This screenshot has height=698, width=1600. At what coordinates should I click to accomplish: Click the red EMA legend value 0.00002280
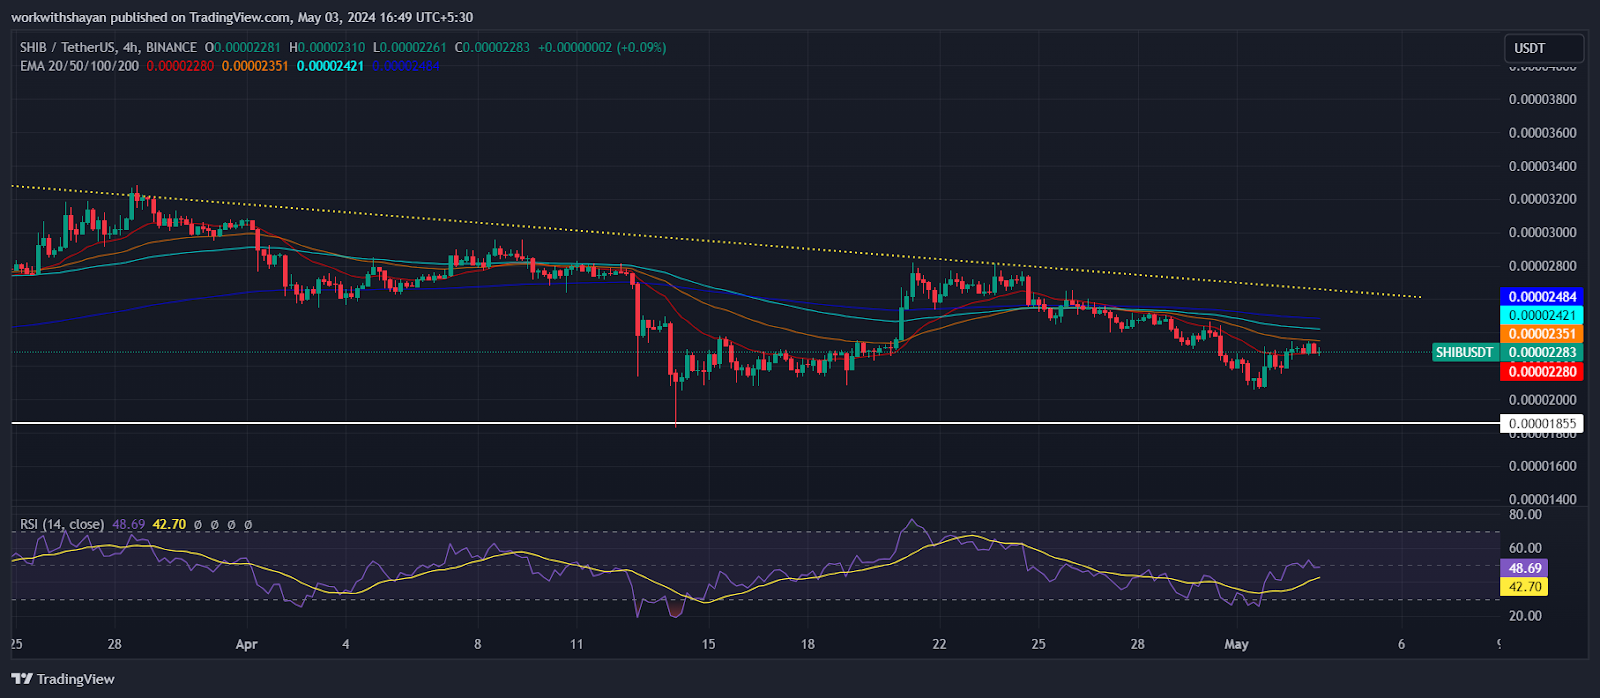(180, 66)
